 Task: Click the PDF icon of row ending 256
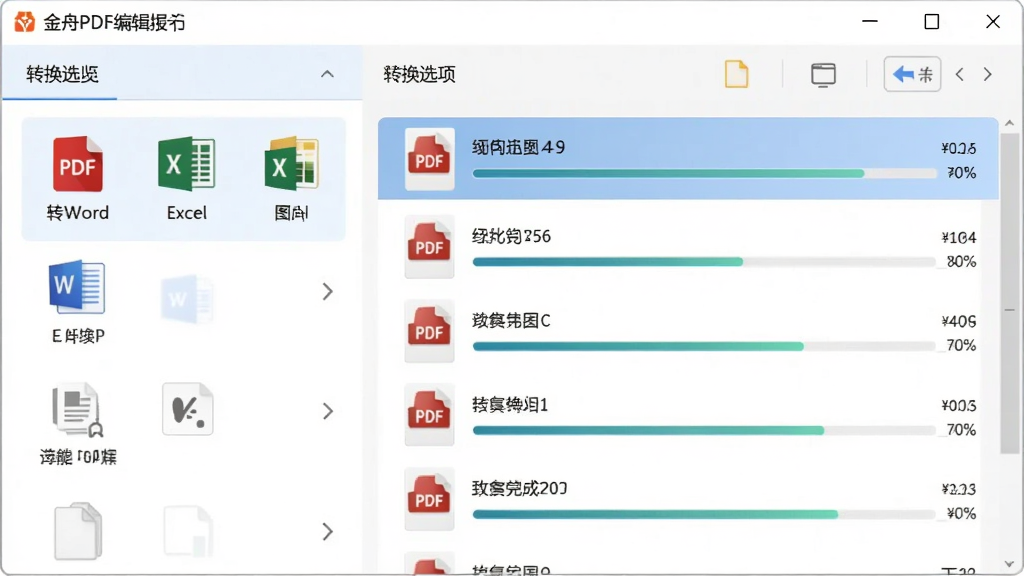click(x=429, y=246)
